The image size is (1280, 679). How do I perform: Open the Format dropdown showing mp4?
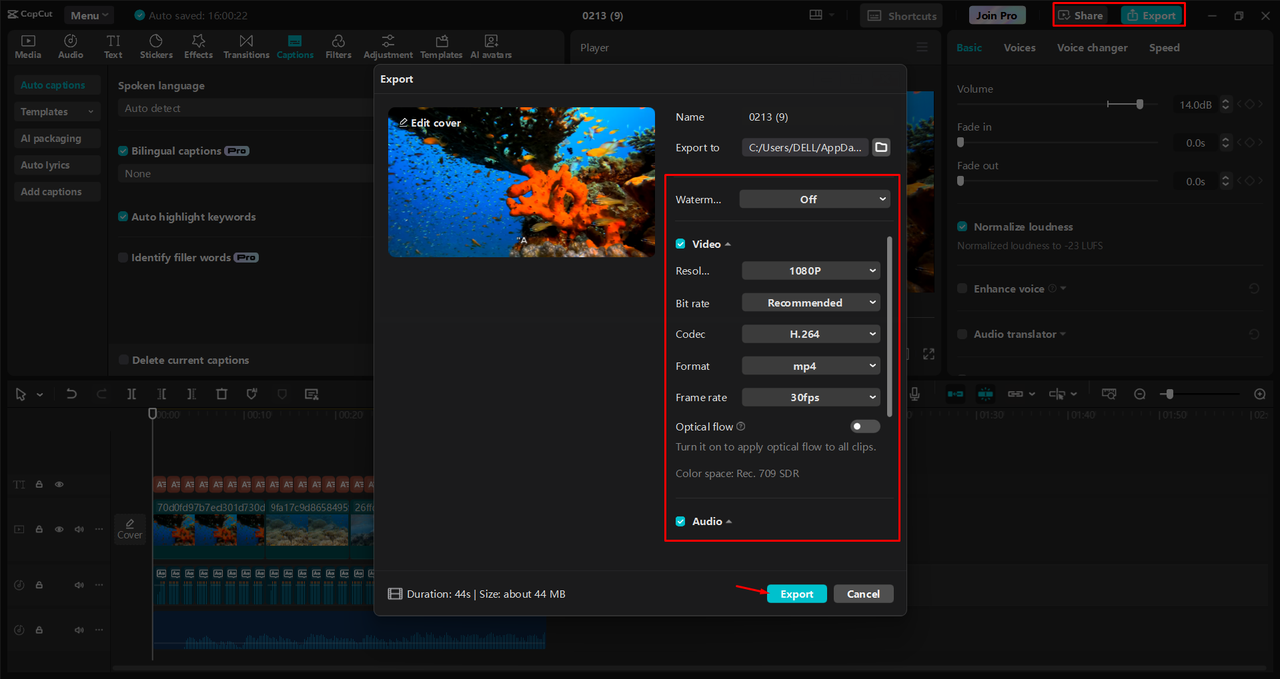pos(811,366)
